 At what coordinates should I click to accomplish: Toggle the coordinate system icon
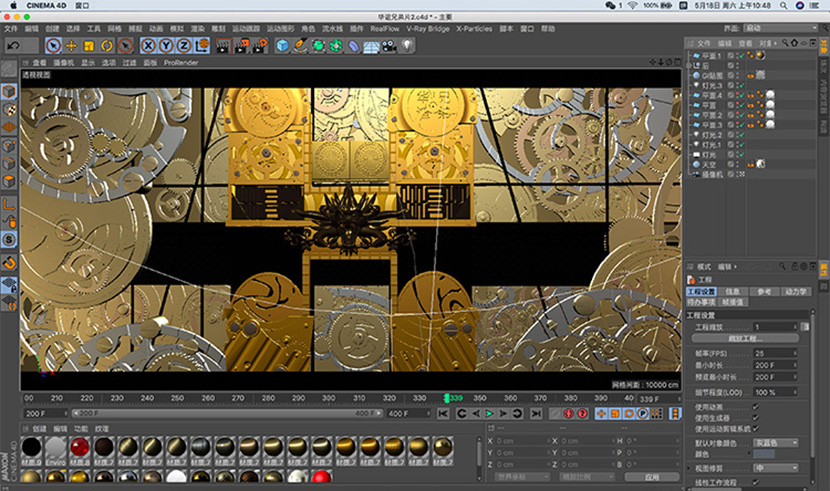pyautogui.click(x=202, y=46)
